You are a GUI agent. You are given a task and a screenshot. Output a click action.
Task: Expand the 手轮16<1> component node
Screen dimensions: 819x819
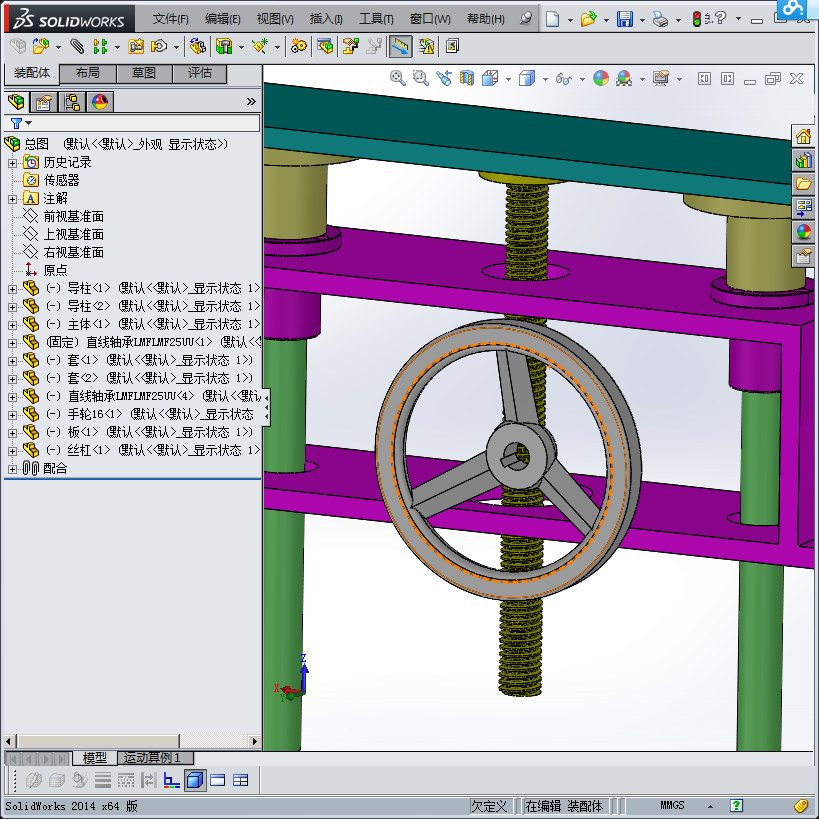(12, 414)
